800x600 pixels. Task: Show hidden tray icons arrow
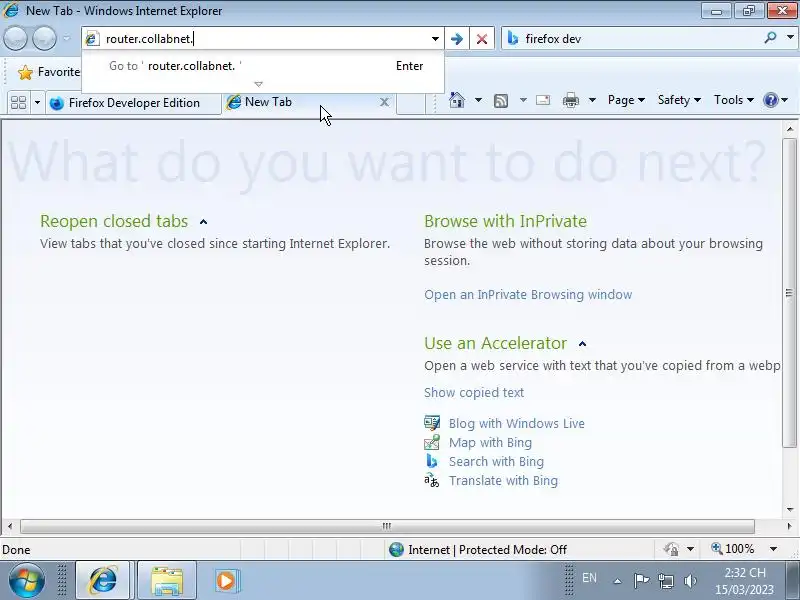click(x=617, y=581)
